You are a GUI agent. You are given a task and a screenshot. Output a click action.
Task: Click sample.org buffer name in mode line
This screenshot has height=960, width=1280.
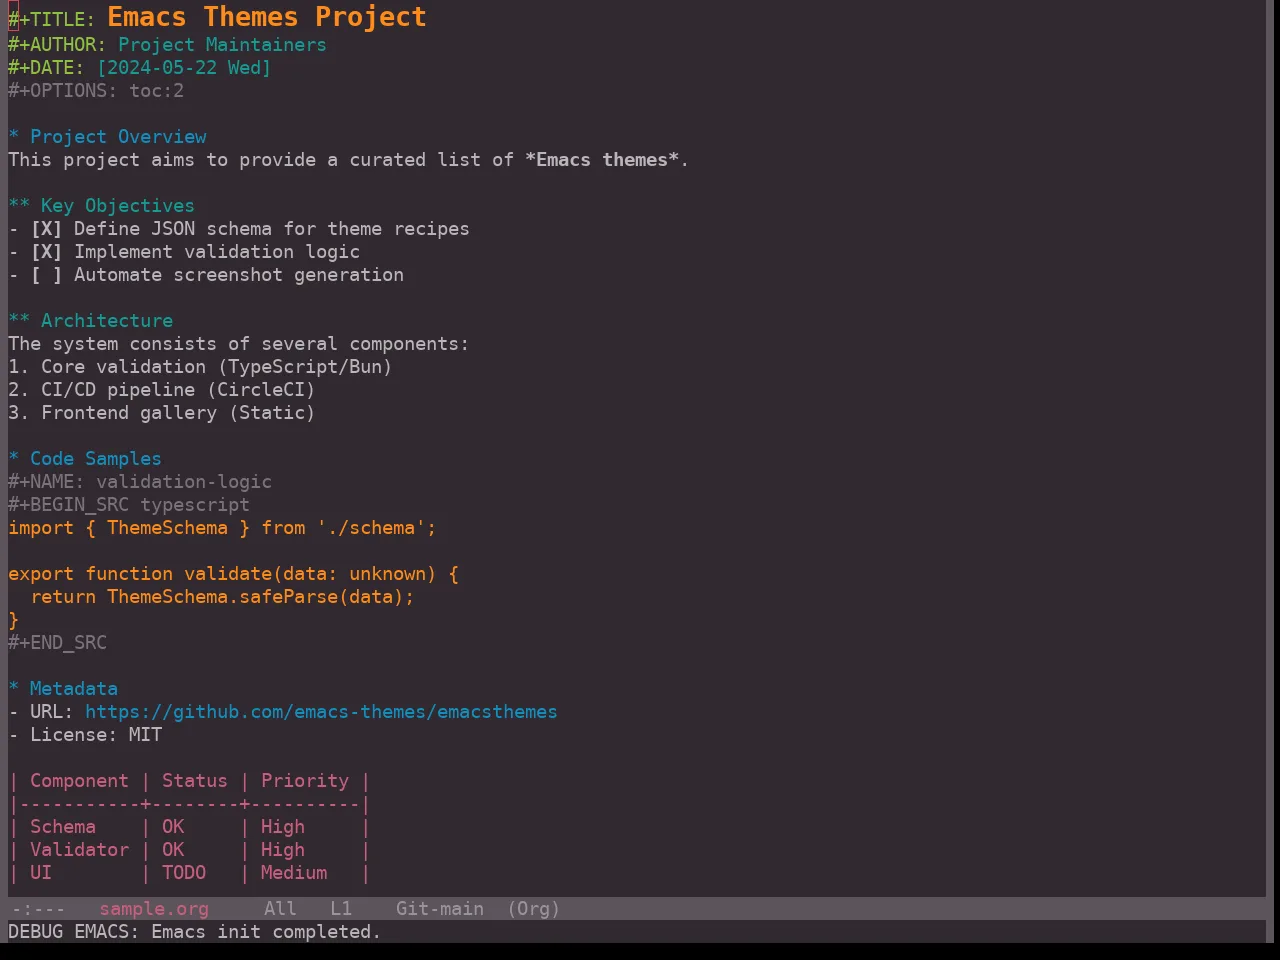tap(154, 909)
